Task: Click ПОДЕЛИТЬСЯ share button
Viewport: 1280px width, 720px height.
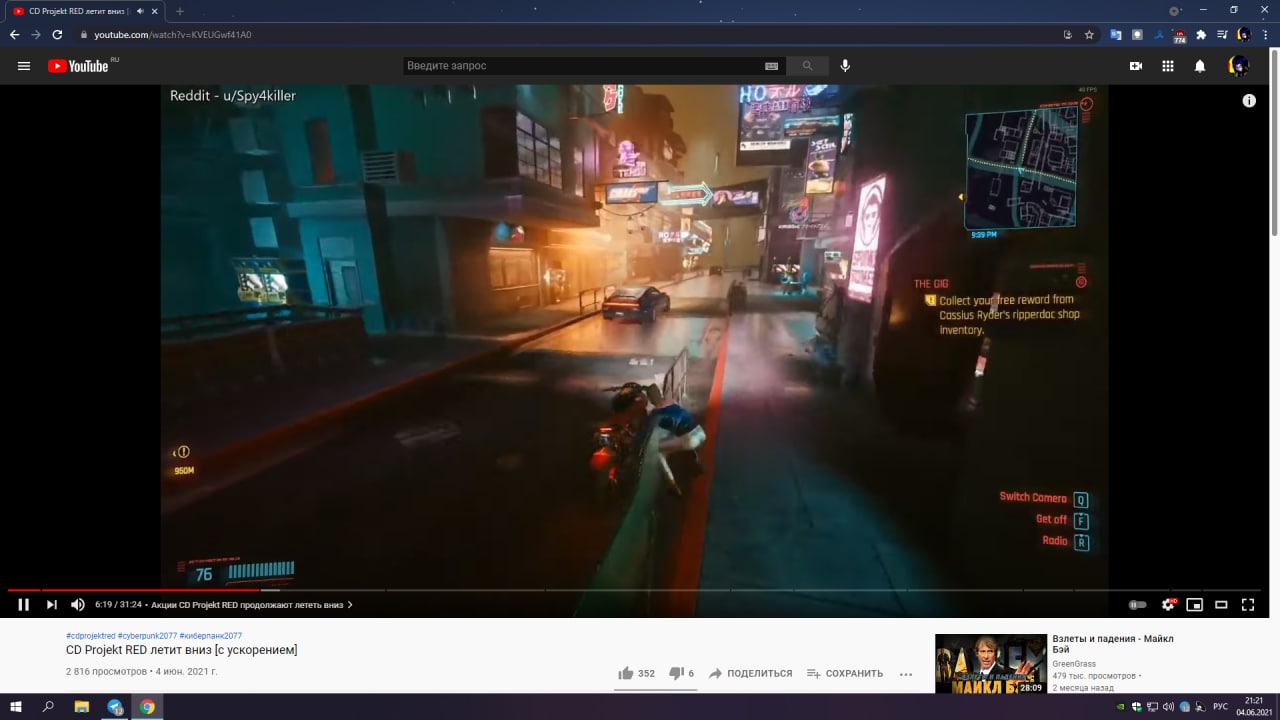Action: pos(750,673)
